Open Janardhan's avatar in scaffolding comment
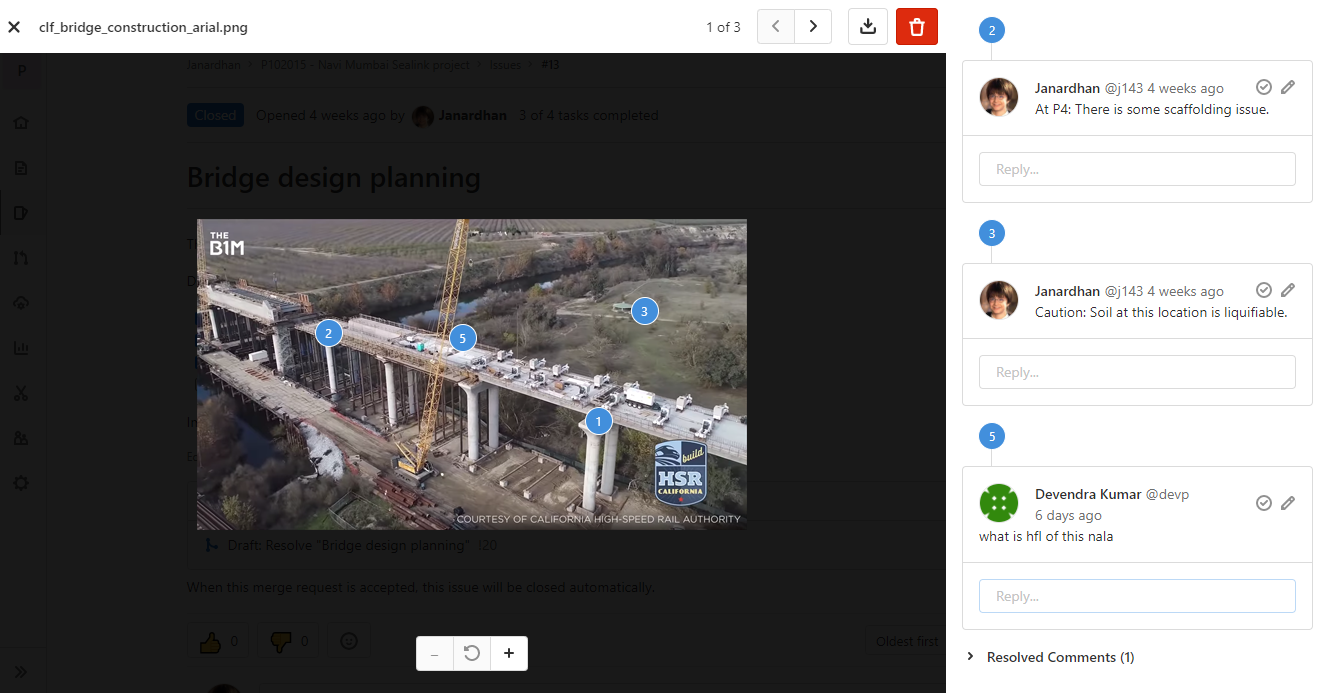 (x=999, y=98)
